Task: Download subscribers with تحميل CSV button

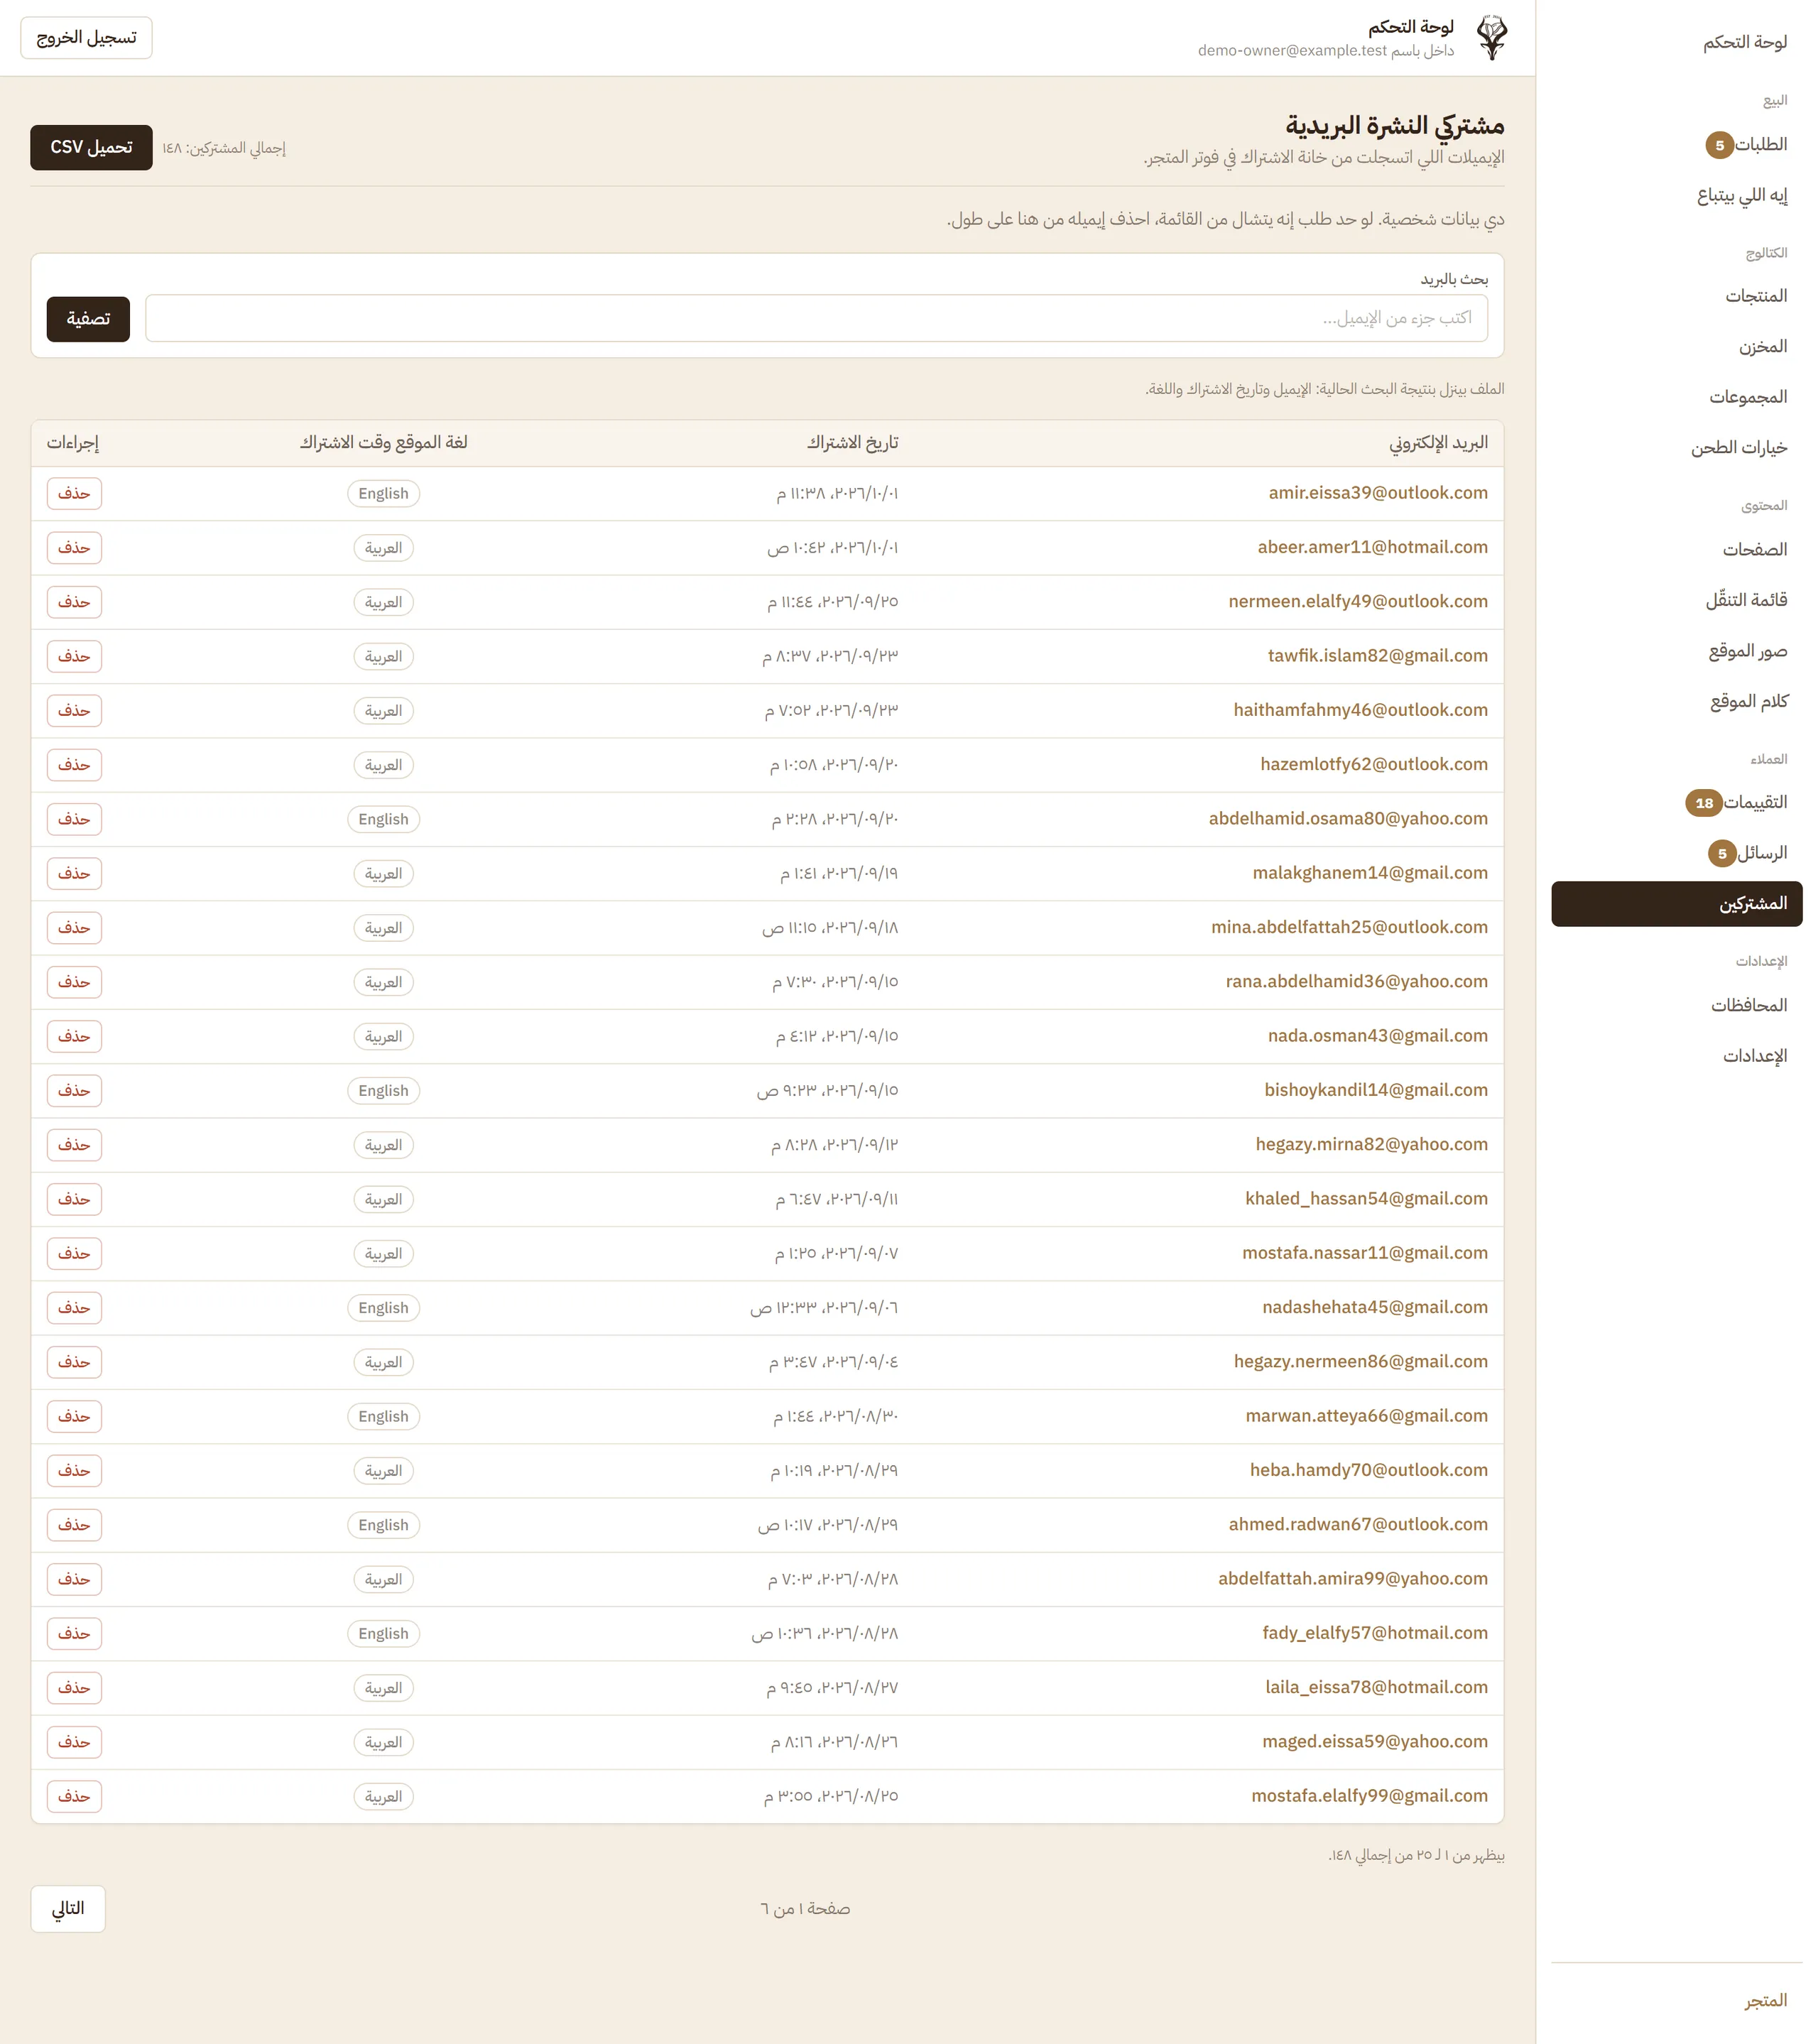Action: click(x=91, y=147)
